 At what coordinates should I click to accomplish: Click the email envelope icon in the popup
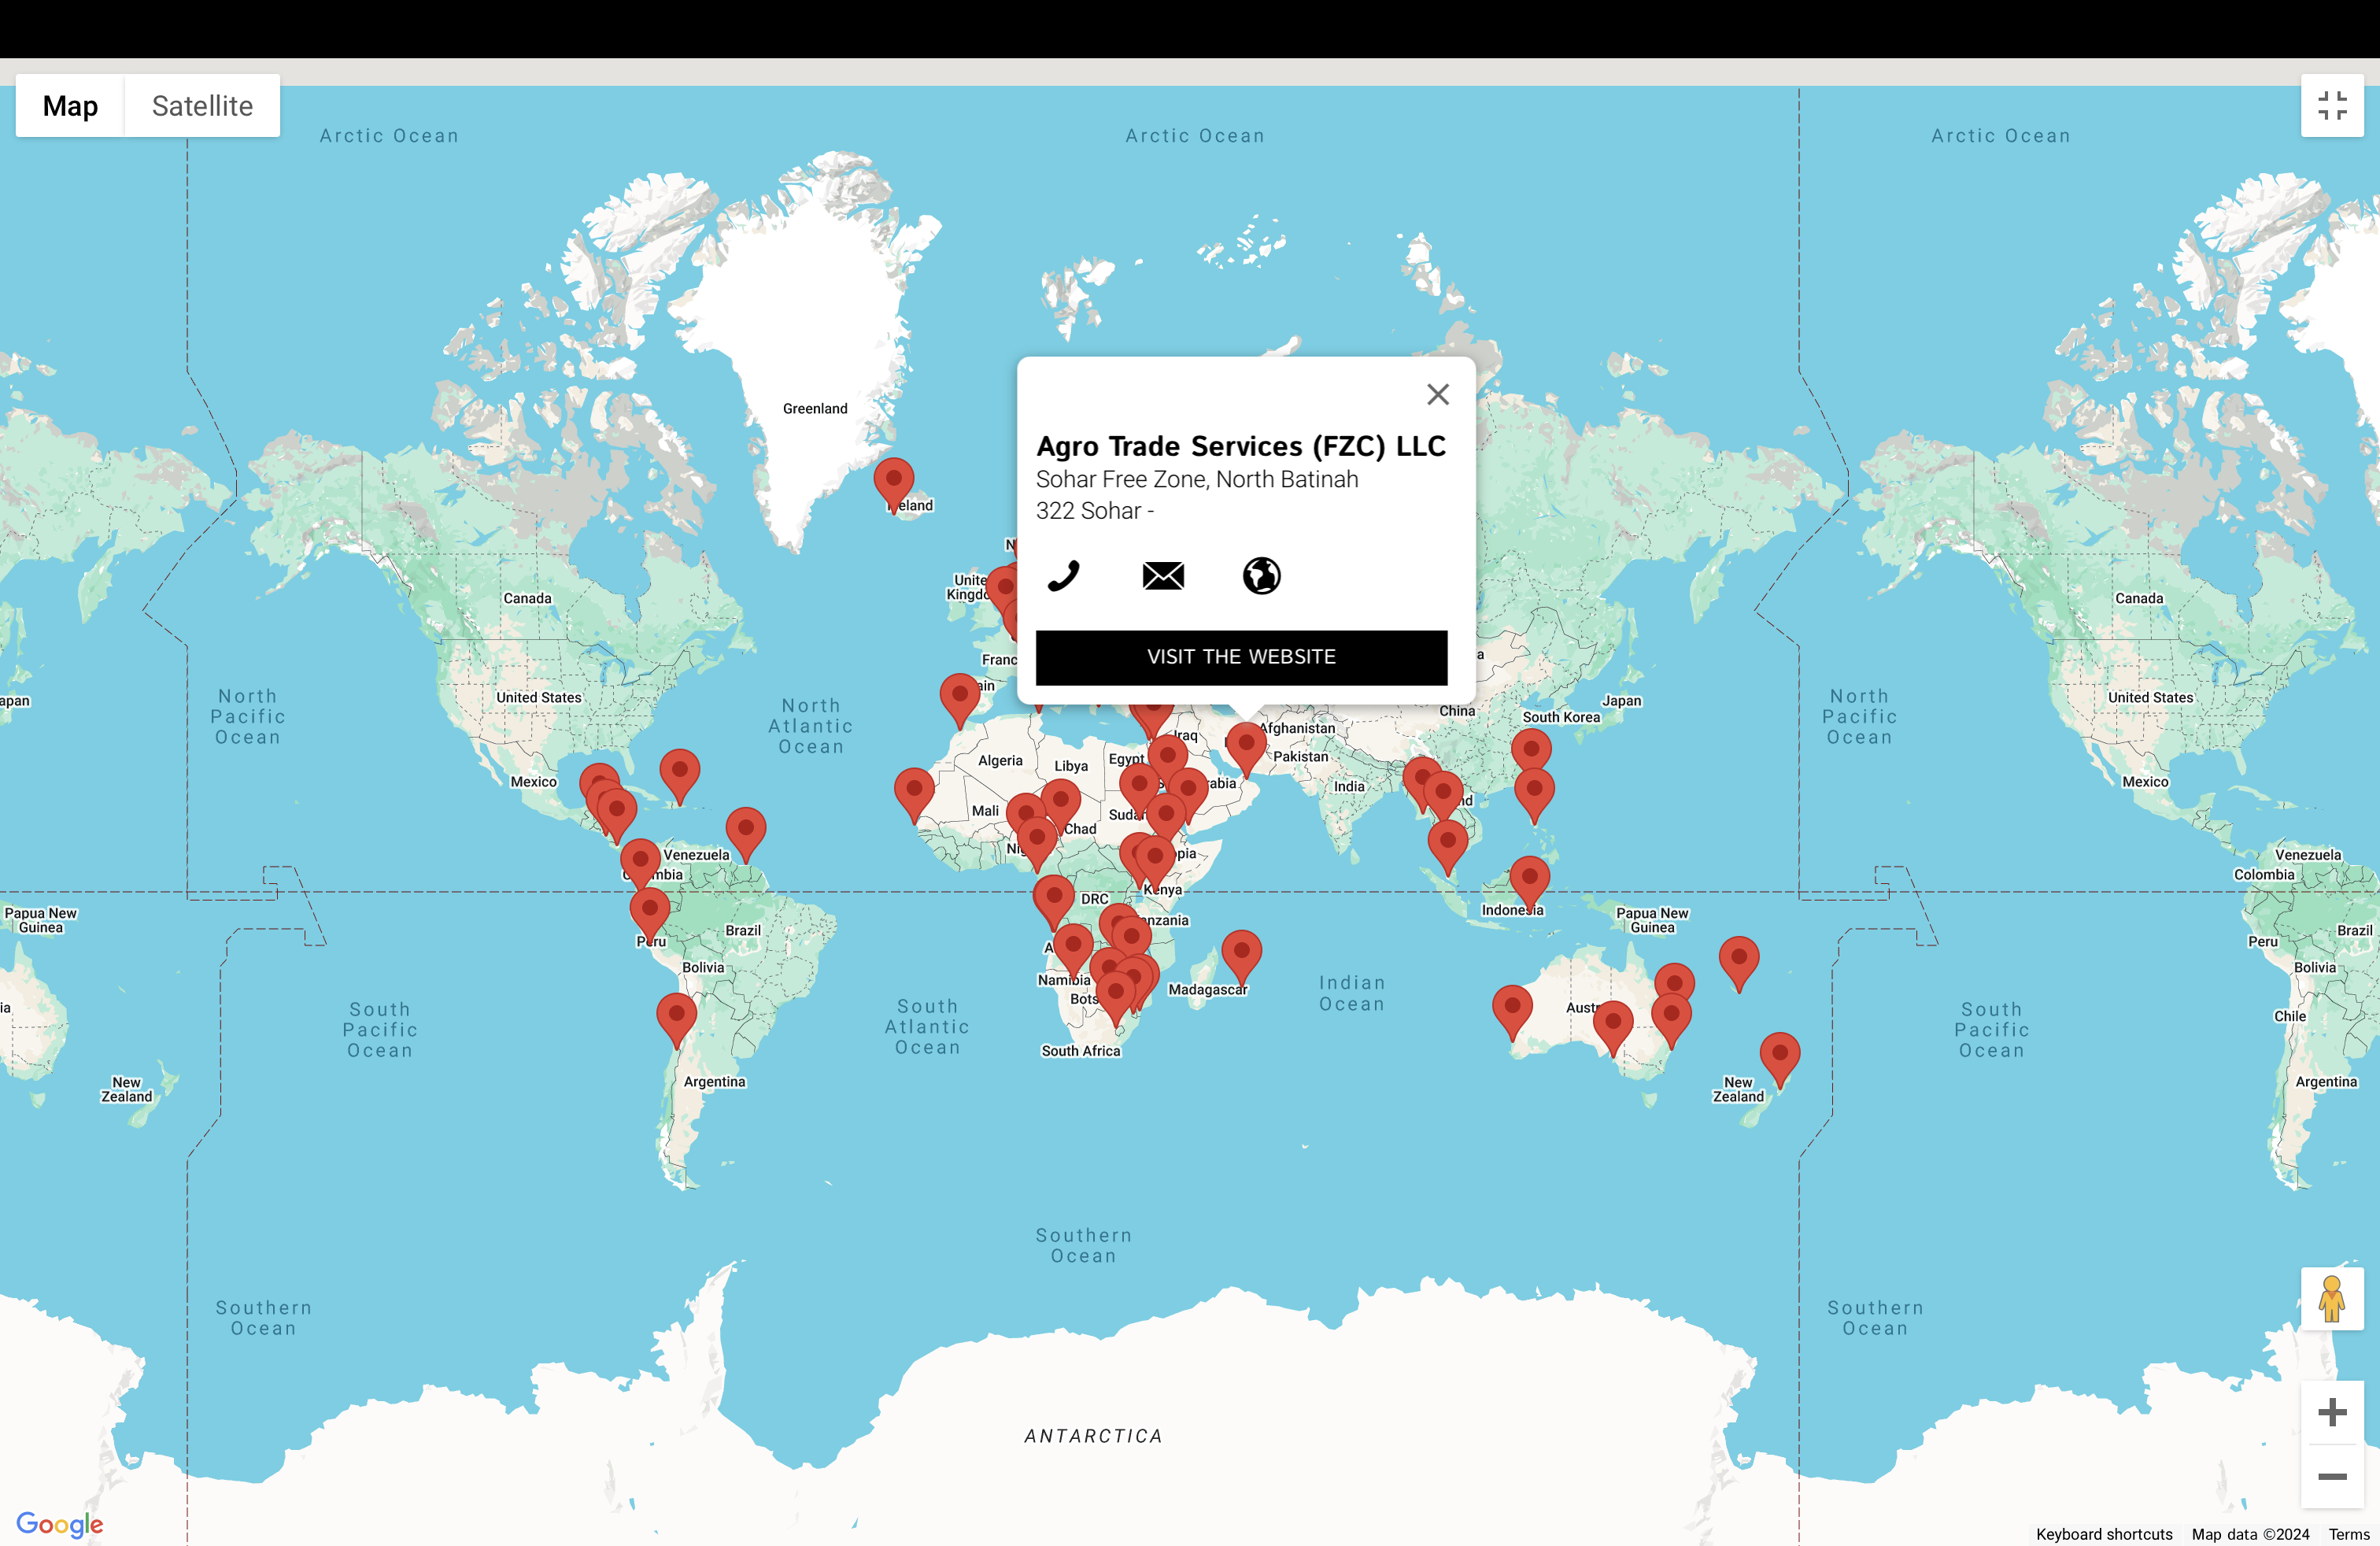(x=1162, y=576)
